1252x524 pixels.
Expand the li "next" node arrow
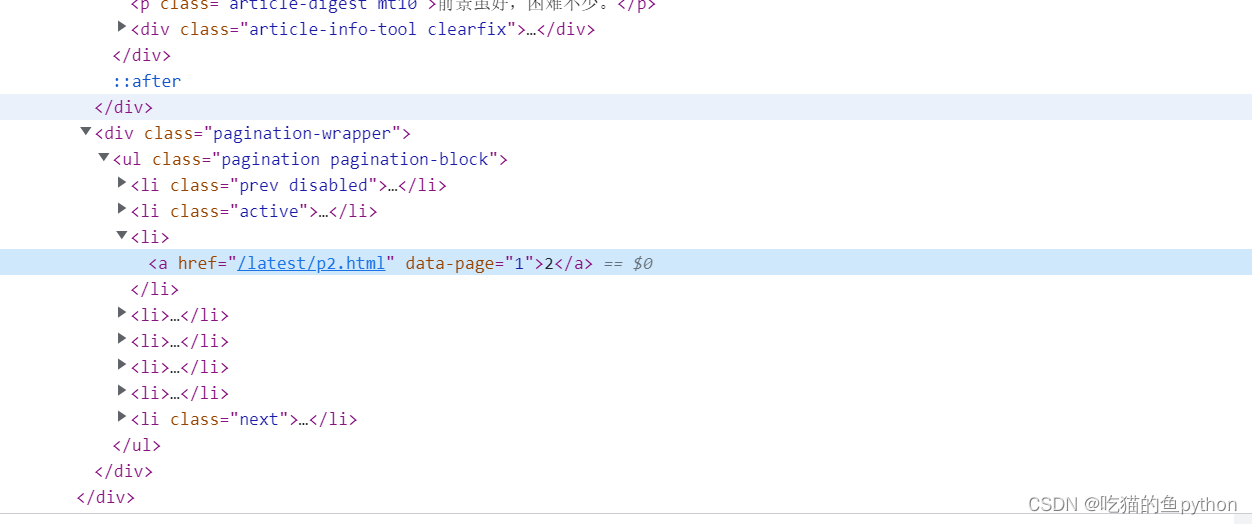click(x=122, y=417)
